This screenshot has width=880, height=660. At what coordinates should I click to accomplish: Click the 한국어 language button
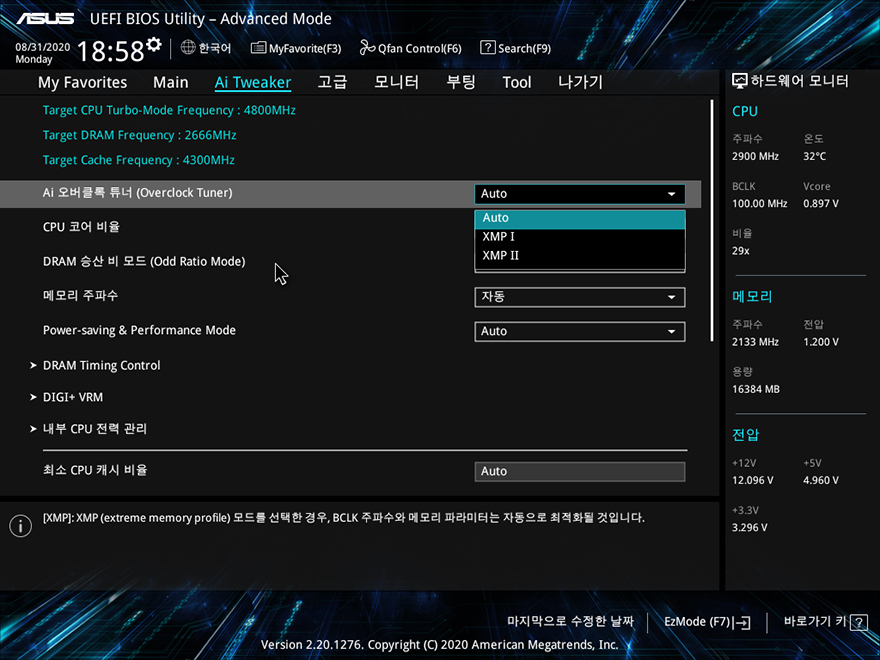[x=215, y=48]
